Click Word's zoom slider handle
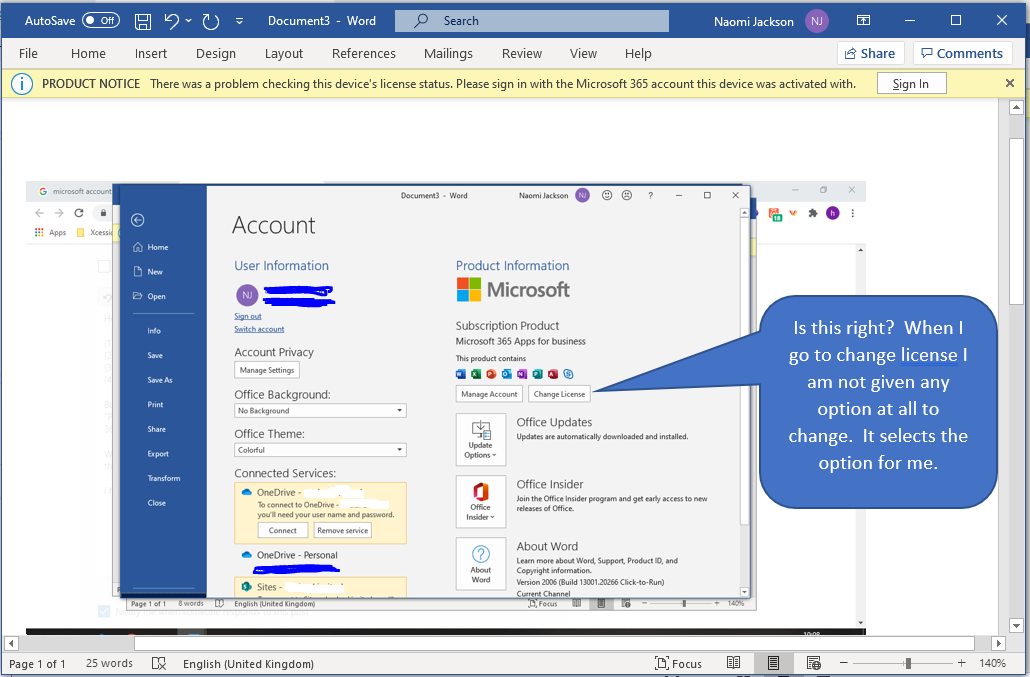Image resolution: width=1030 pixels, height=677 pixels. tap(908, 663)
